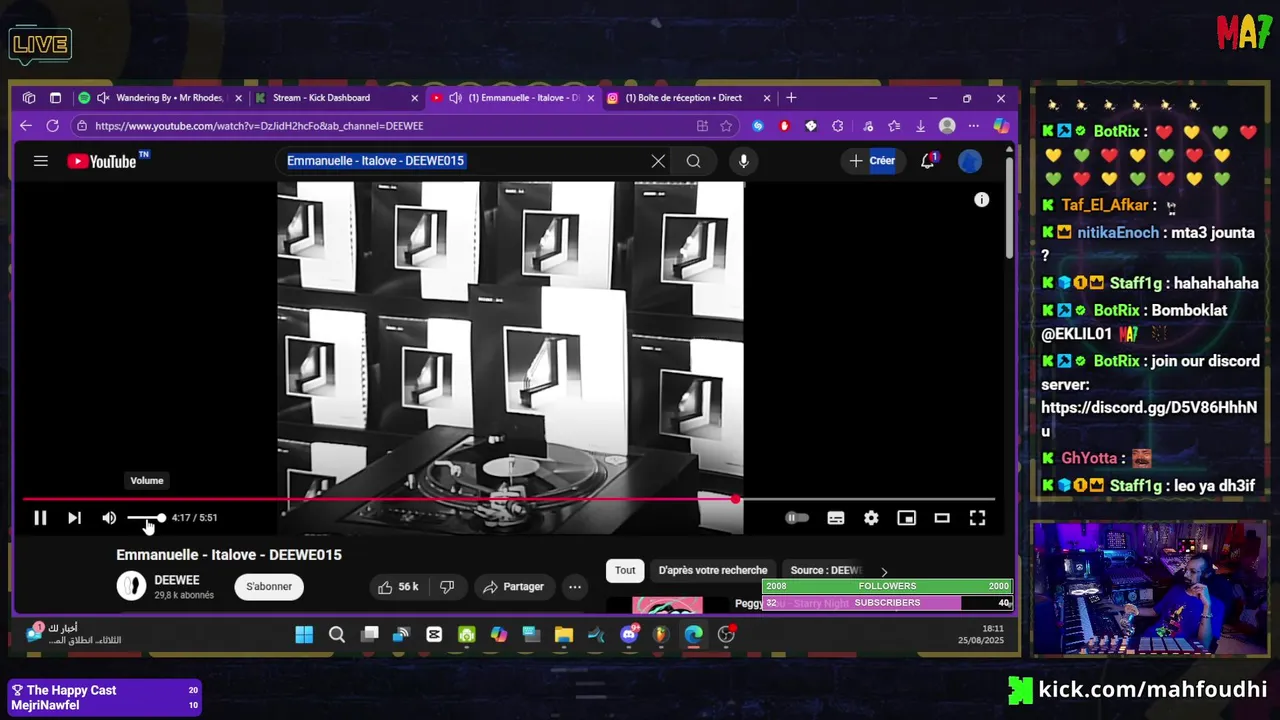
Task: Open the Windows Start menu
Action: pyautogui.click(x=304, y=635)
